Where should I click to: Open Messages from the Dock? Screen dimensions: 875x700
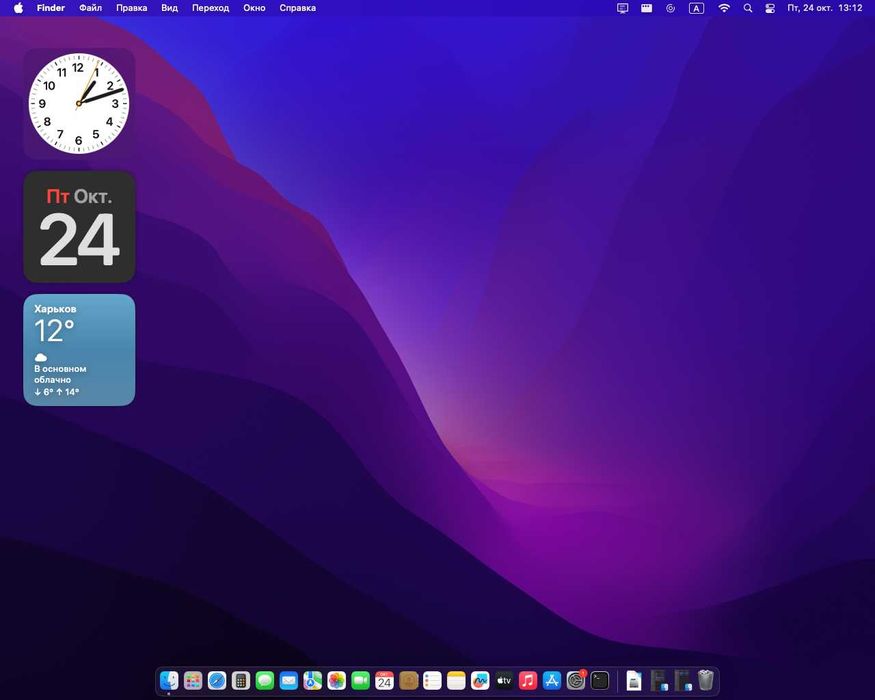tap(265, 680)
